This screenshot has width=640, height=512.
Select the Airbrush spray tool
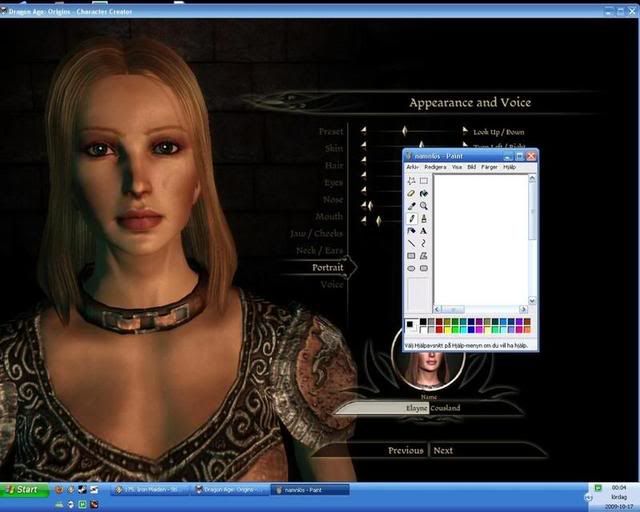click(411, 230)
